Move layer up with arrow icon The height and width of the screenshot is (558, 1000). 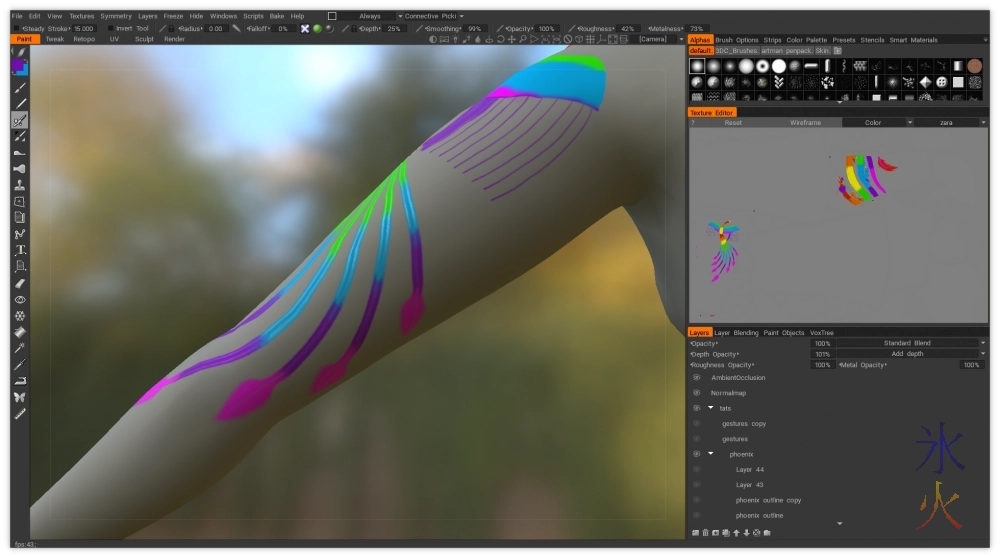click(736, 532)
